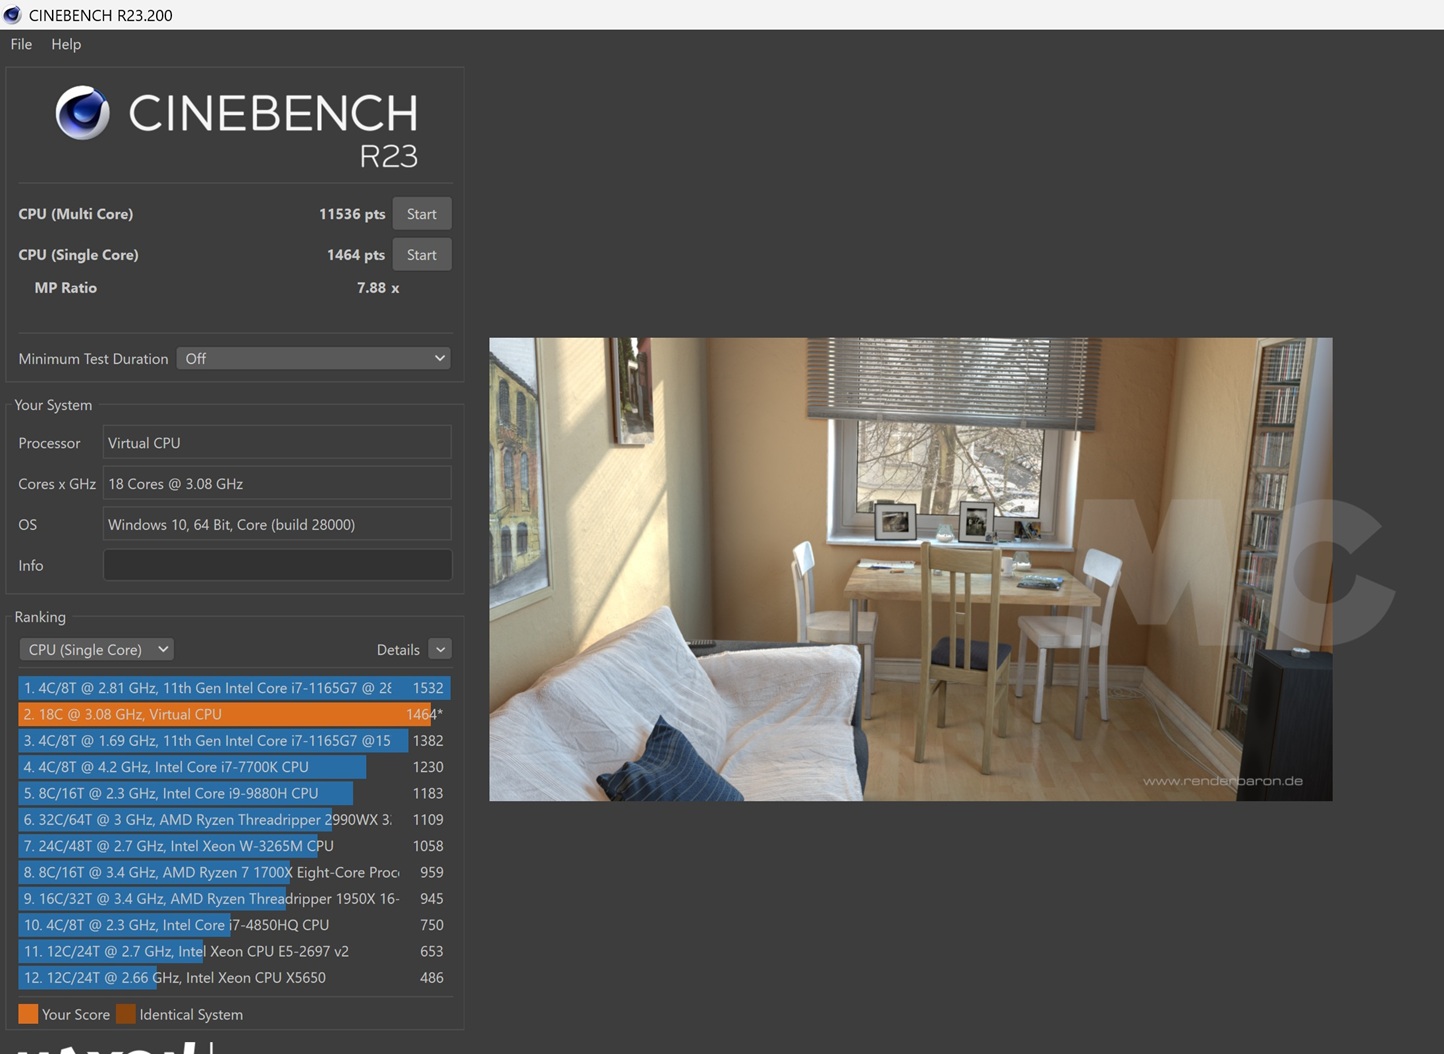Select ranking row 1 i7-1165G7 @ 2.81 GHz
1444x1054 pixels.
coord(234,688)
